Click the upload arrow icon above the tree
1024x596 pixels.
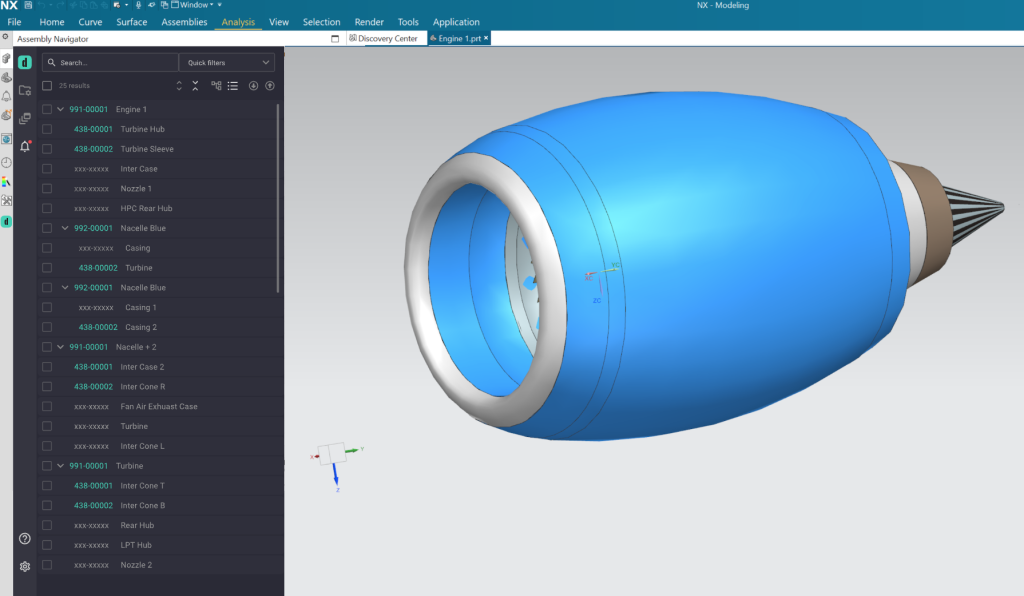[x=270, y=86]
